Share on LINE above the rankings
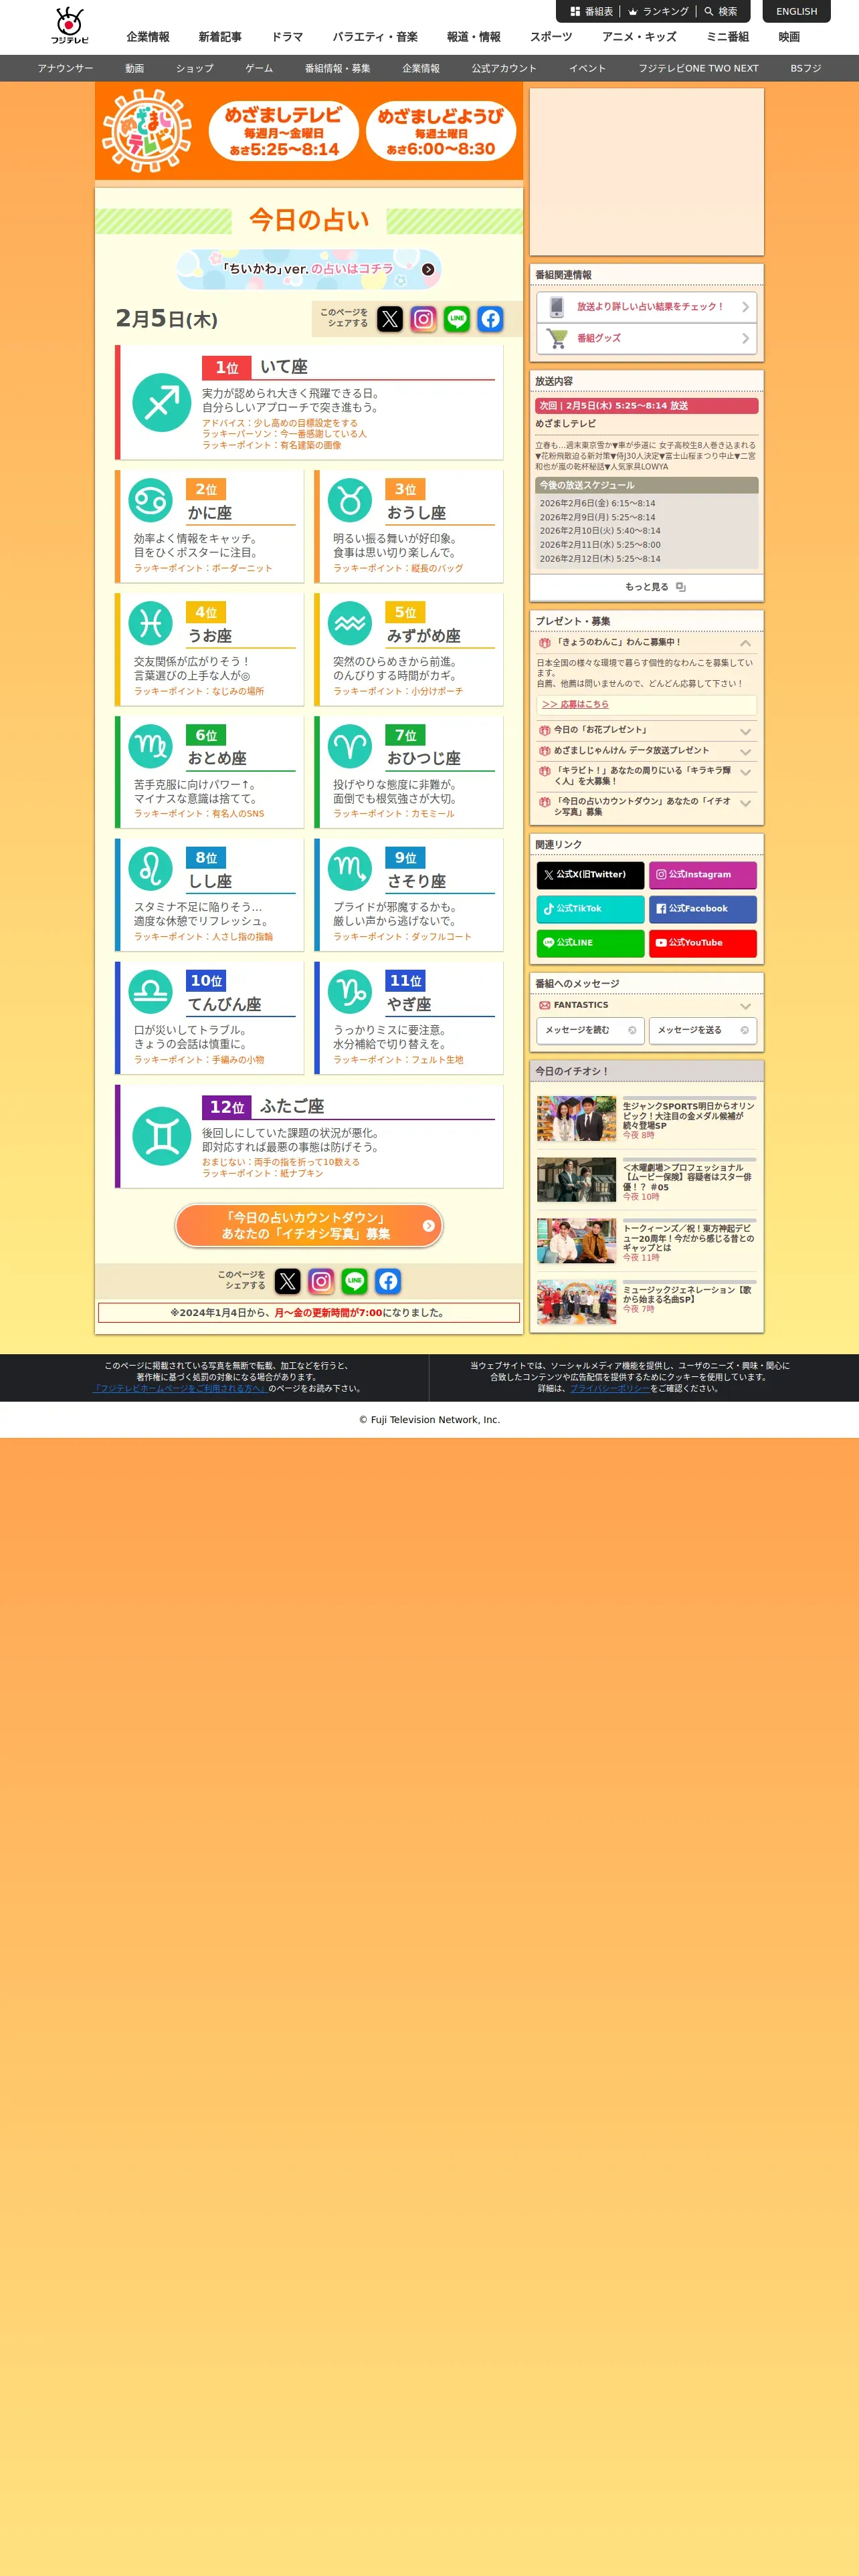 tap(457, 319)
